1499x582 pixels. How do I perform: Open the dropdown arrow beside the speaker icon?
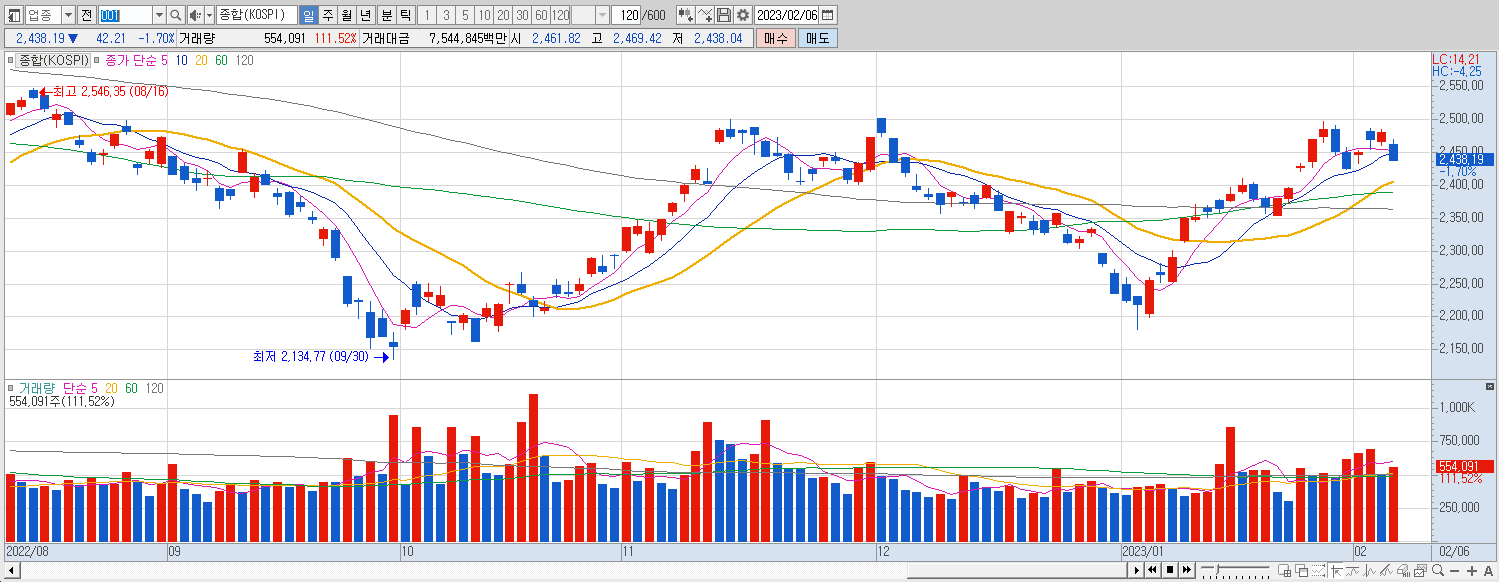pyautogui.click(x=209, y=15)
